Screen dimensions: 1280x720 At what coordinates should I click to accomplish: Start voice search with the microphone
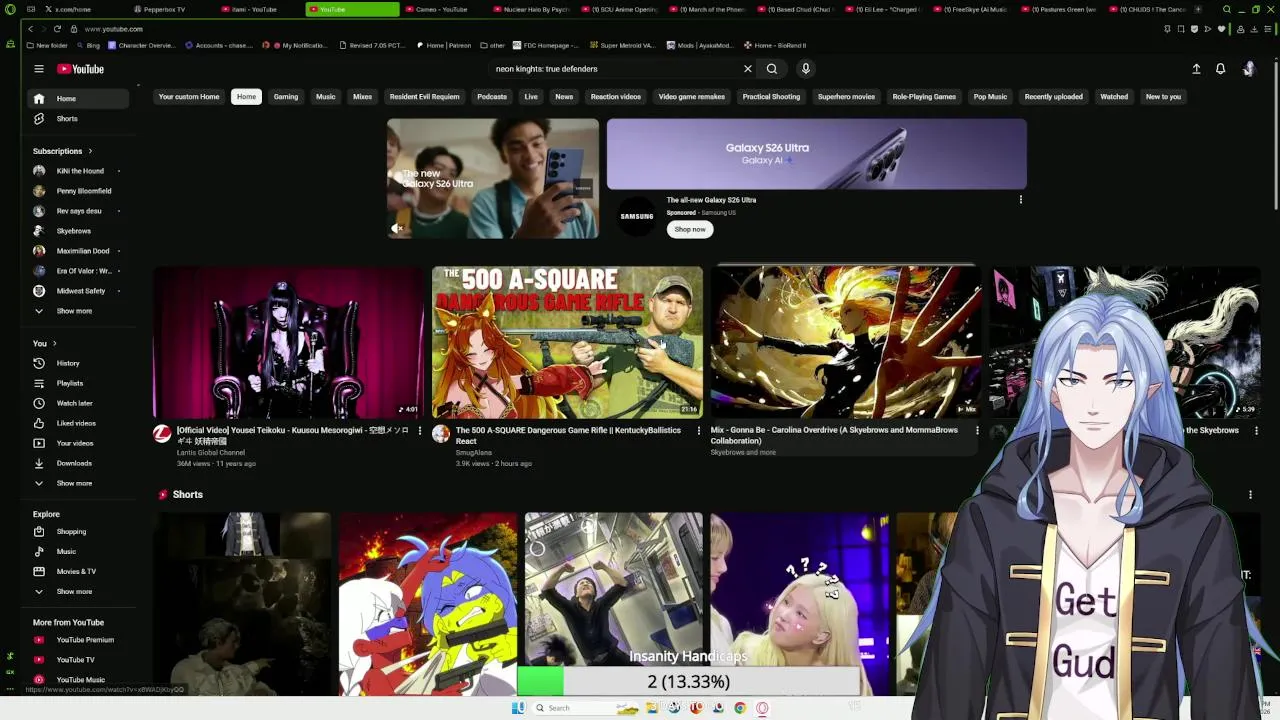[805, 69]
